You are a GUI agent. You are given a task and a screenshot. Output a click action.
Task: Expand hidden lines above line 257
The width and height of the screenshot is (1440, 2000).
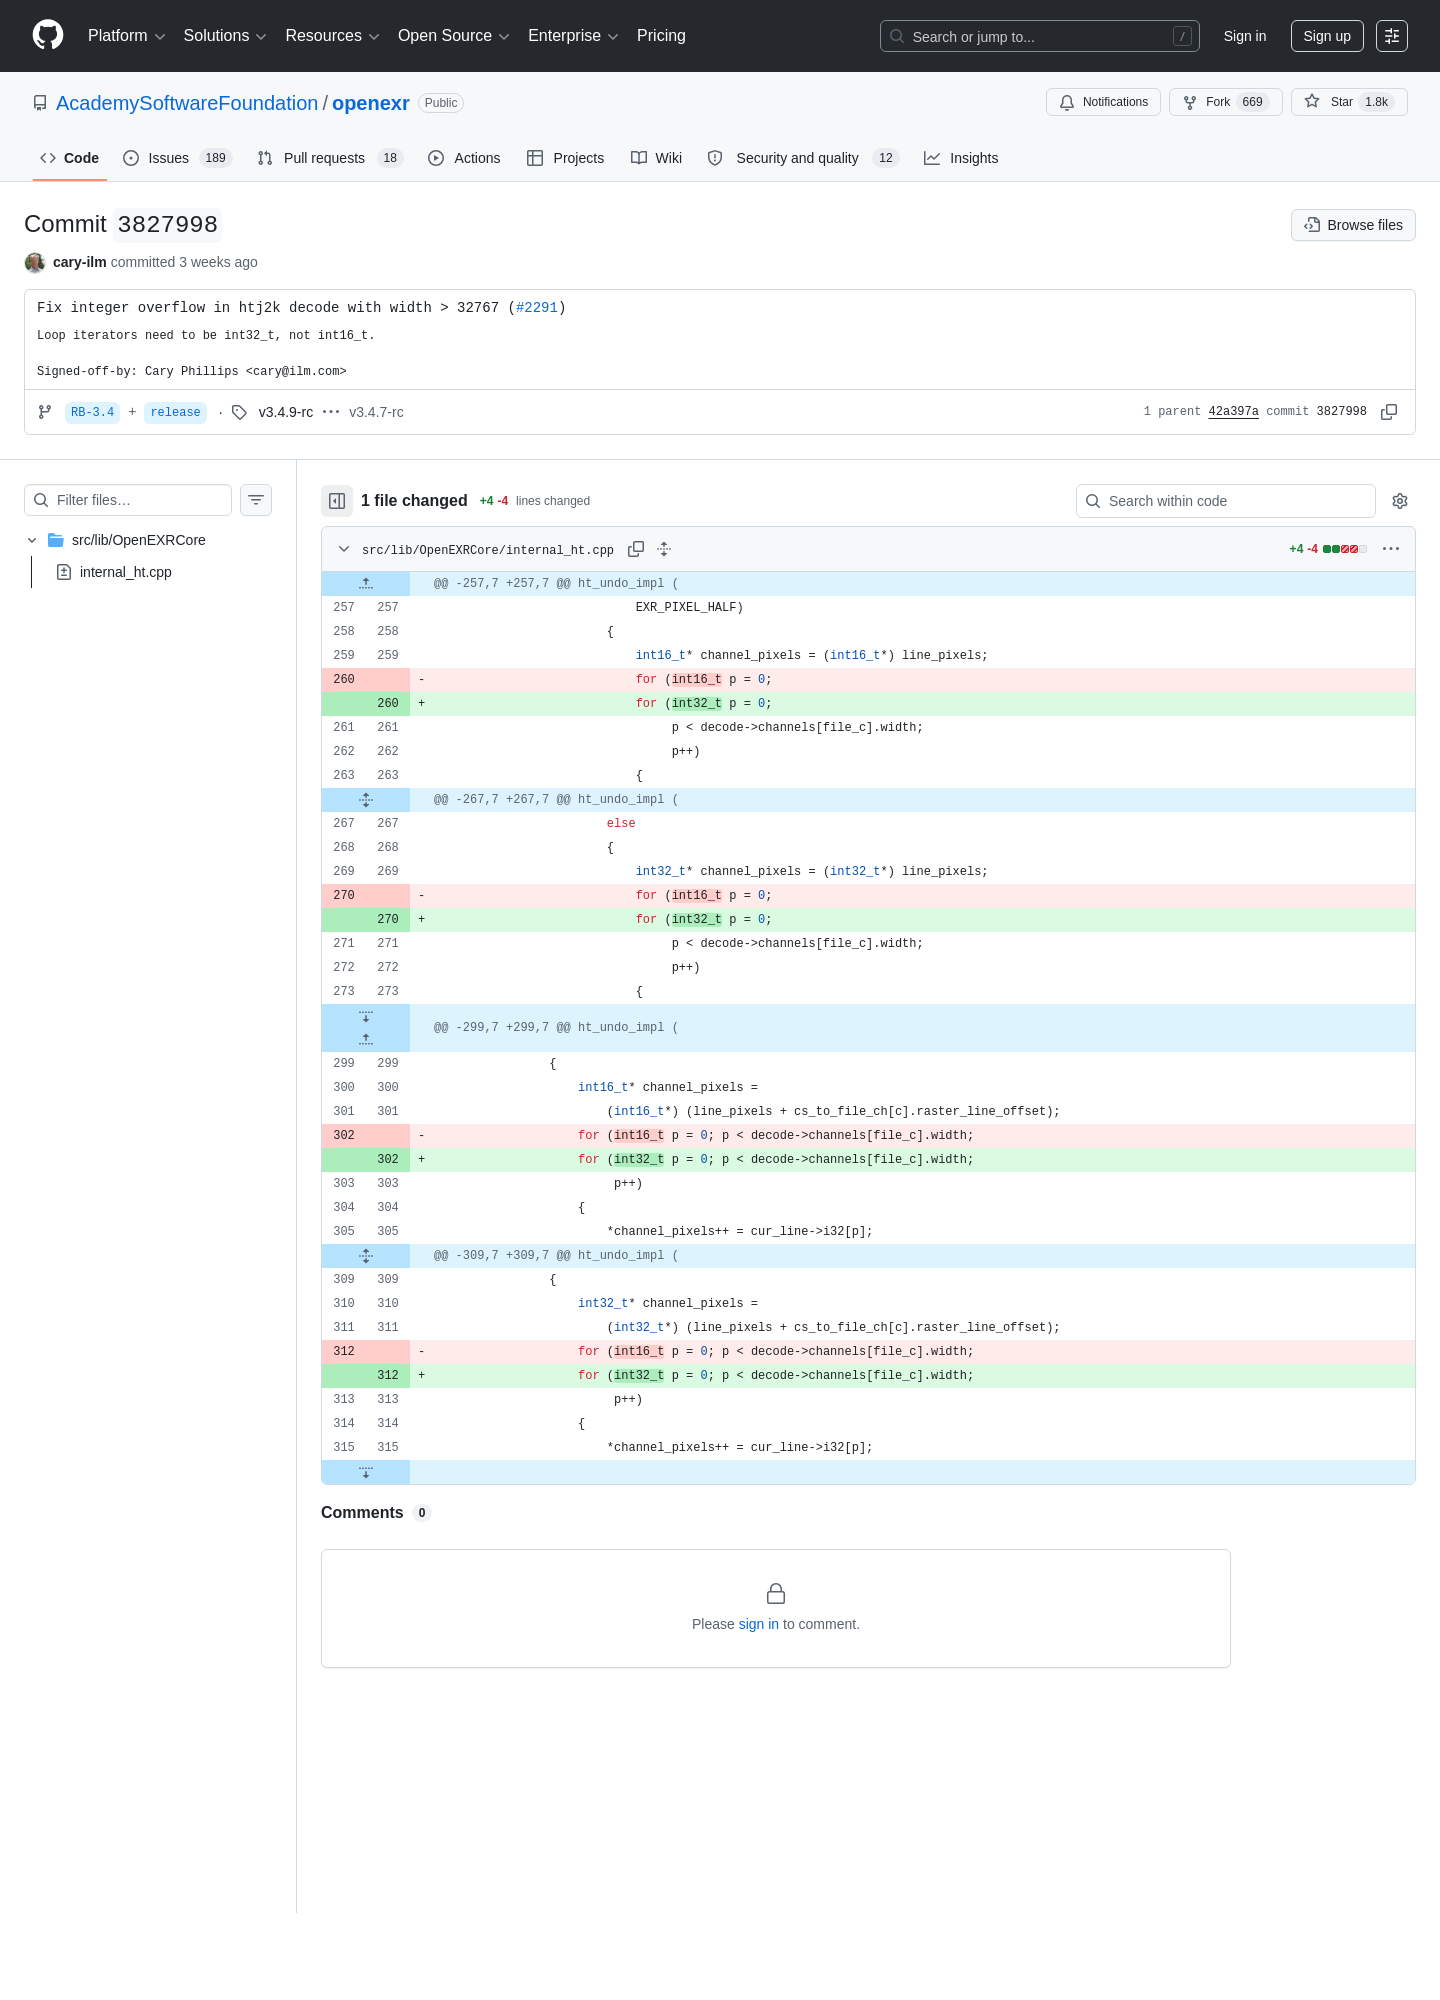(x=366, y=583)
